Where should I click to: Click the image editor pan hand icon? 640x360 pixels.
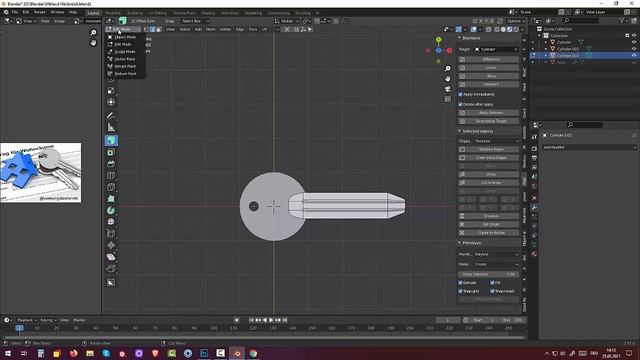coord(93,42)
